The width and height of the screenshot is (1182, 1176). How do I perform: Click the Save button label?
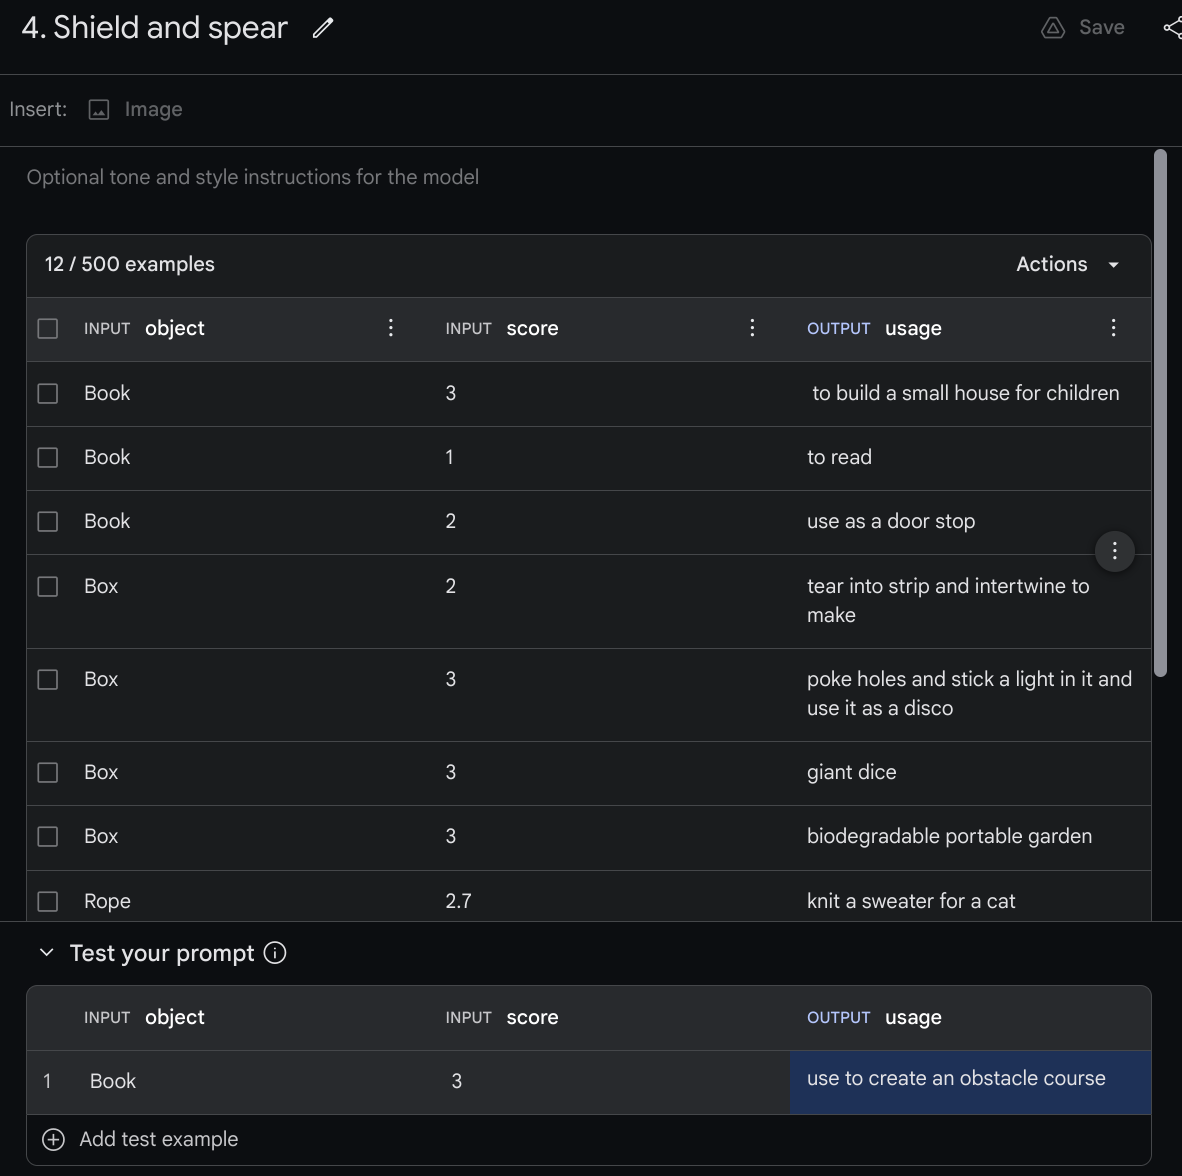(1101, 28)
